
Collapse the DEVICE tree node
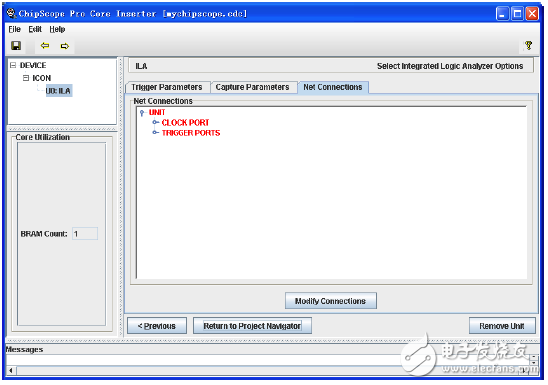coord(13,65)
